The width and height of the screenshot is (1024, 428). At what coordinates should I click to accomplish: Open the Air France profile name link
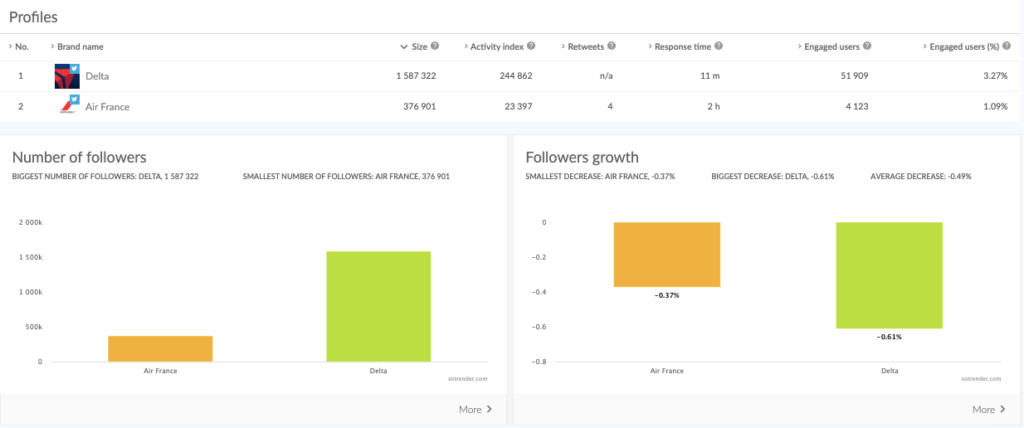click(107, 106)
